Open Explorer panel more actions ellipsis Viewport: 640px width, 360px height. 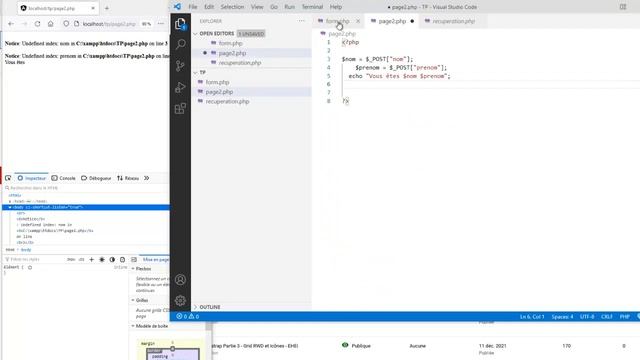click(301, 21)
